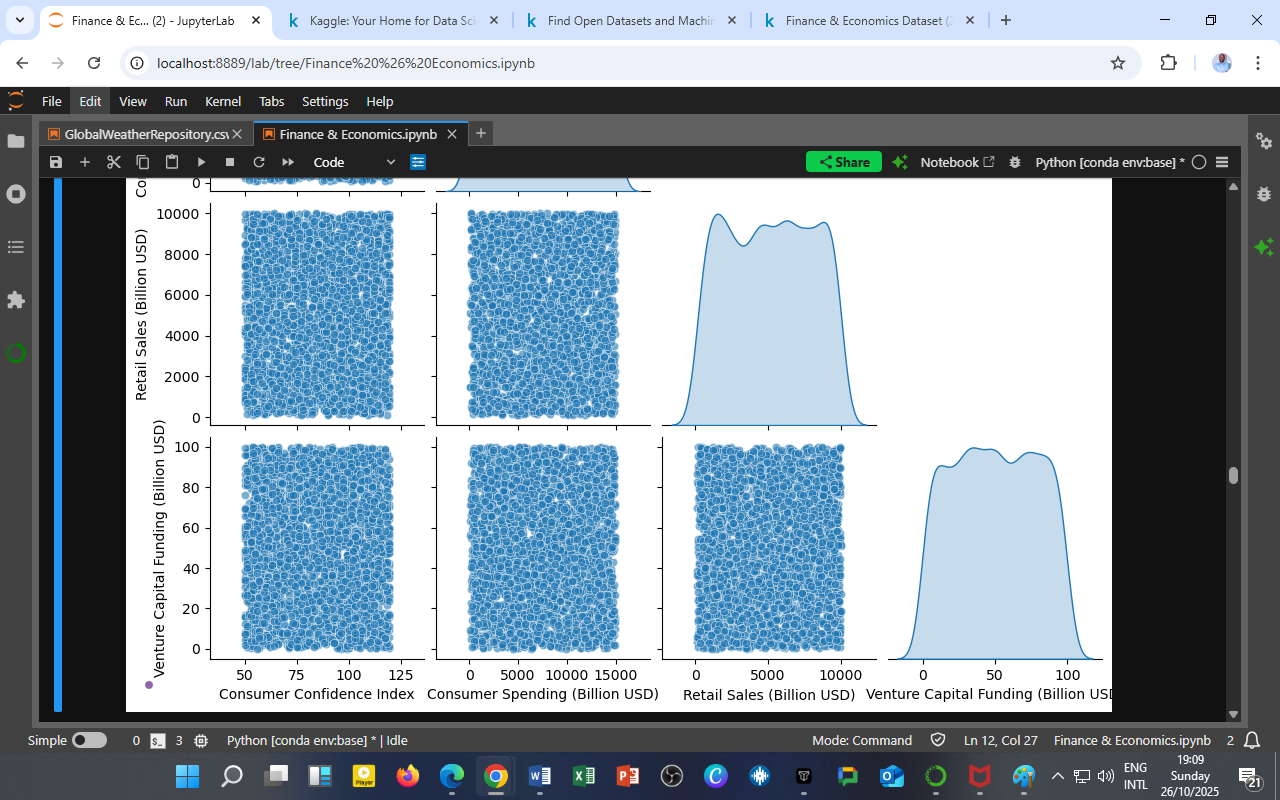1280x800 pixels.
Task: Click the green Share button
Action: (843, 161)
